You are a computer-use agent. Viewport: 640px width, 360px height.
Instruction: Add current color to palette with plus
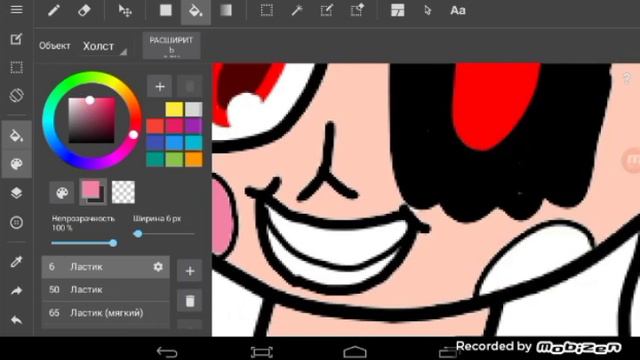(160, 86)
